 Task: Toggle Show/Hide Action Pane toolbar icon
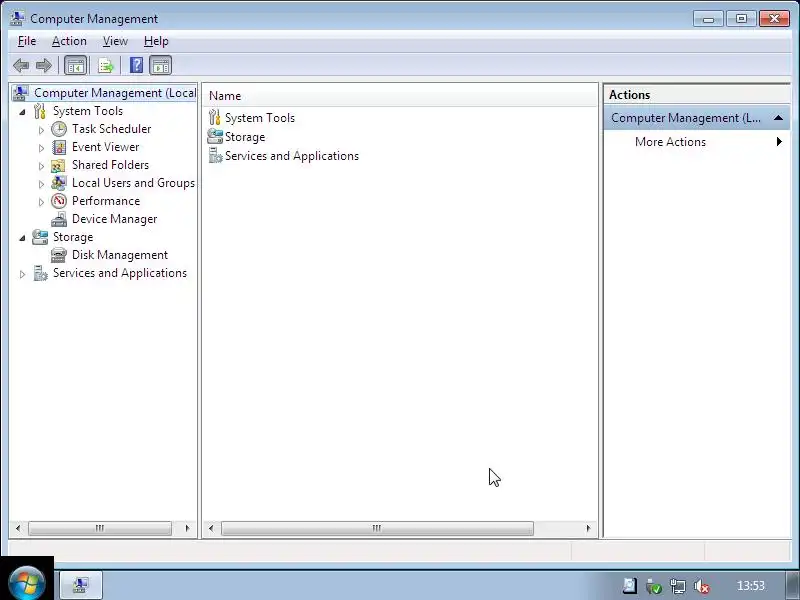point(161,65)
